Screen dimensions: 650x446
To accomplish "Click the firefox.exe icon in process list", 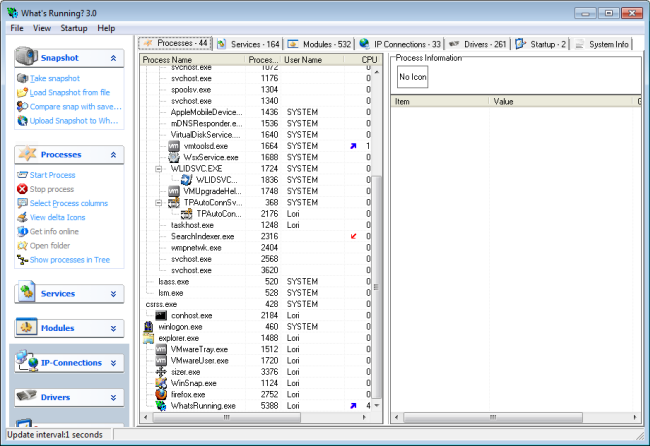I will tap(161, 394).
